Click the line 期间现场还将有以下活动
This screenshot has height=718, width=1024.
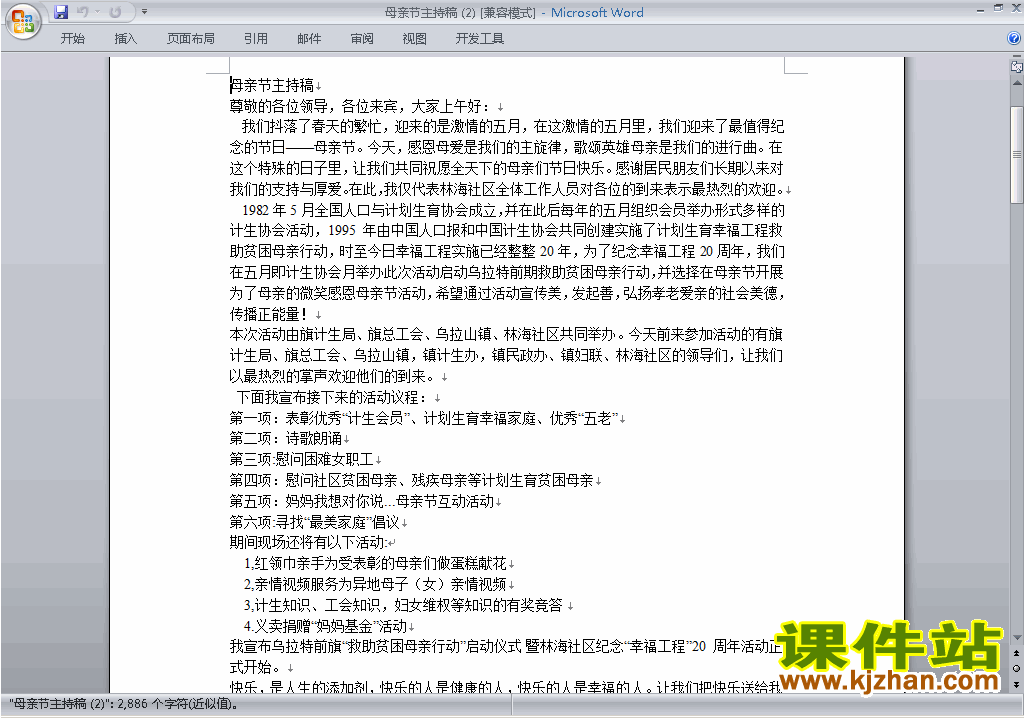308,543
